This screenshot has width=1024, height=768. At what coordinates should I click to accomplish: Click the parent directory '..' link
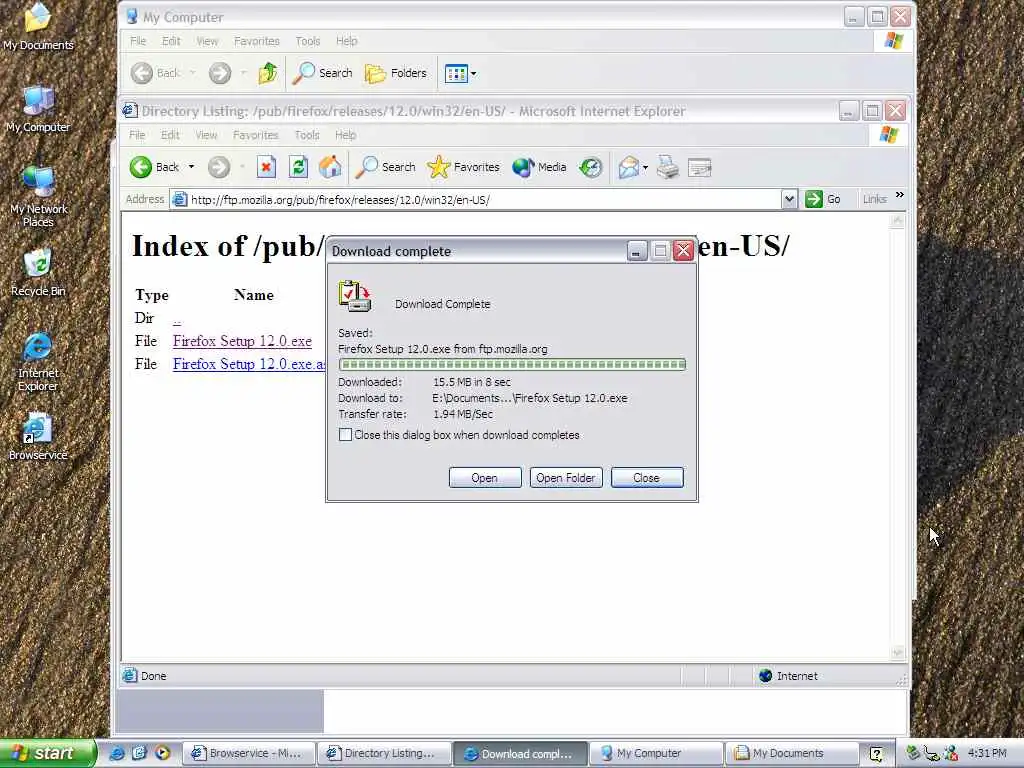pos(177,319)
